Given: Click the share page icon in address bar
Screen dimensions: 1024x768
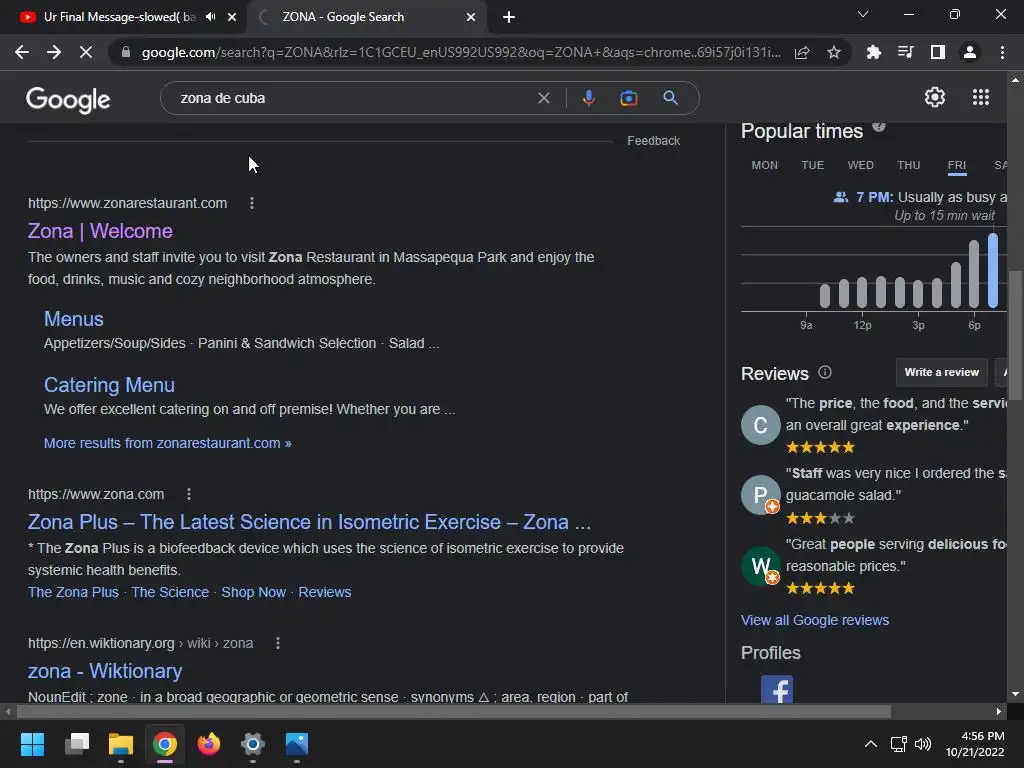Looking at the screenshot, I should (802, 52).
